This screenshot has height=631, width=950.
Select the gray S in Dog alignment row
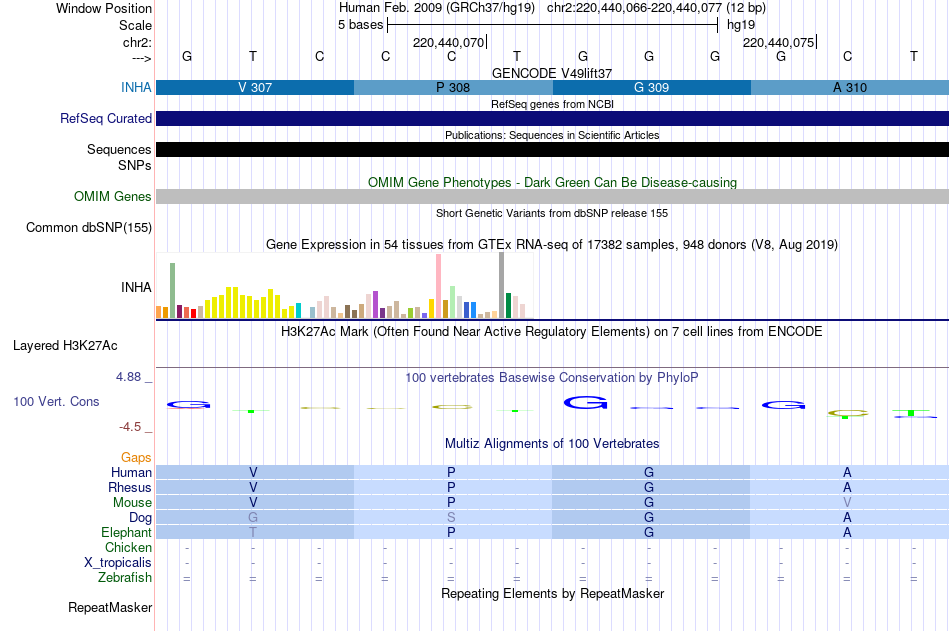451,518
